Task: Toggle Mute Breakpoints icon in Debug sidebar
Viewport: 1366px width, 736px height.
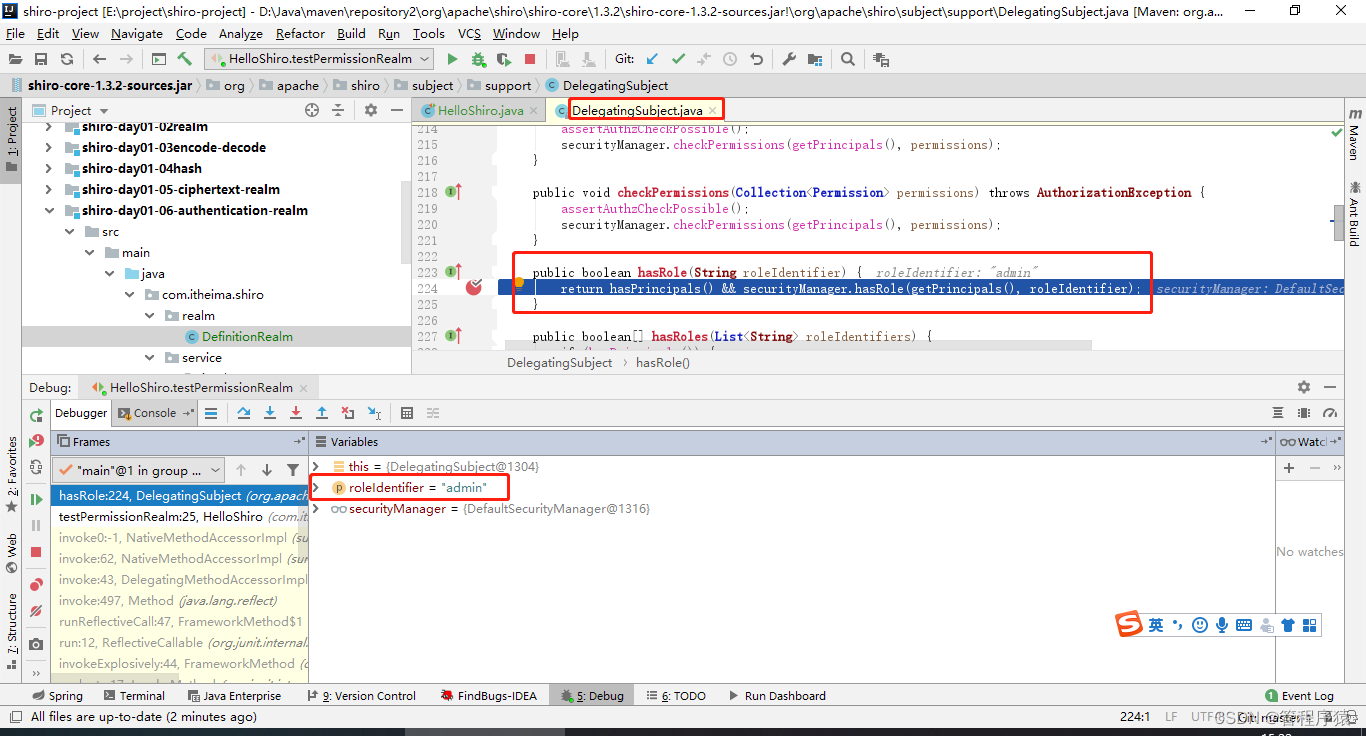Action: pyautogui.click(x=37, y=610)
